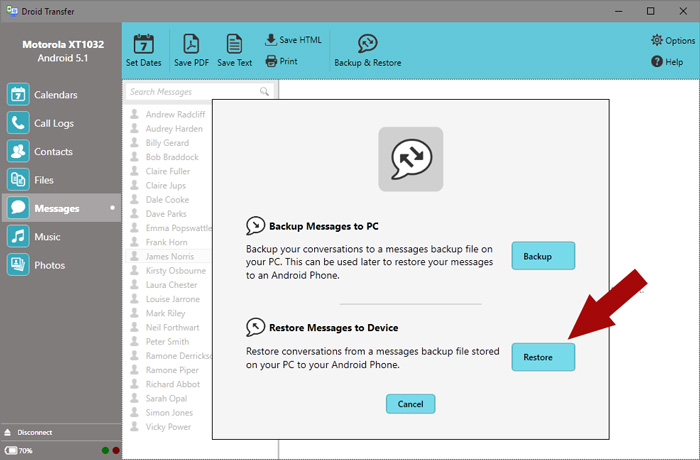Open Dale Cooke conversation
The width and height of the screenshot is (700, 460).
(x=168, y=200)
